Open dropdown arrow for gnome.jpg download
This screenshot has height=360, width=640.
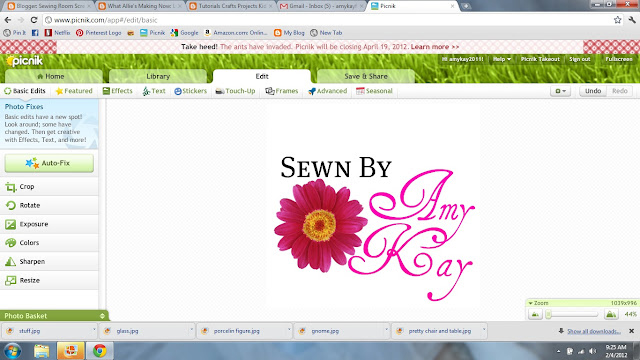click(x=386, y=329)
